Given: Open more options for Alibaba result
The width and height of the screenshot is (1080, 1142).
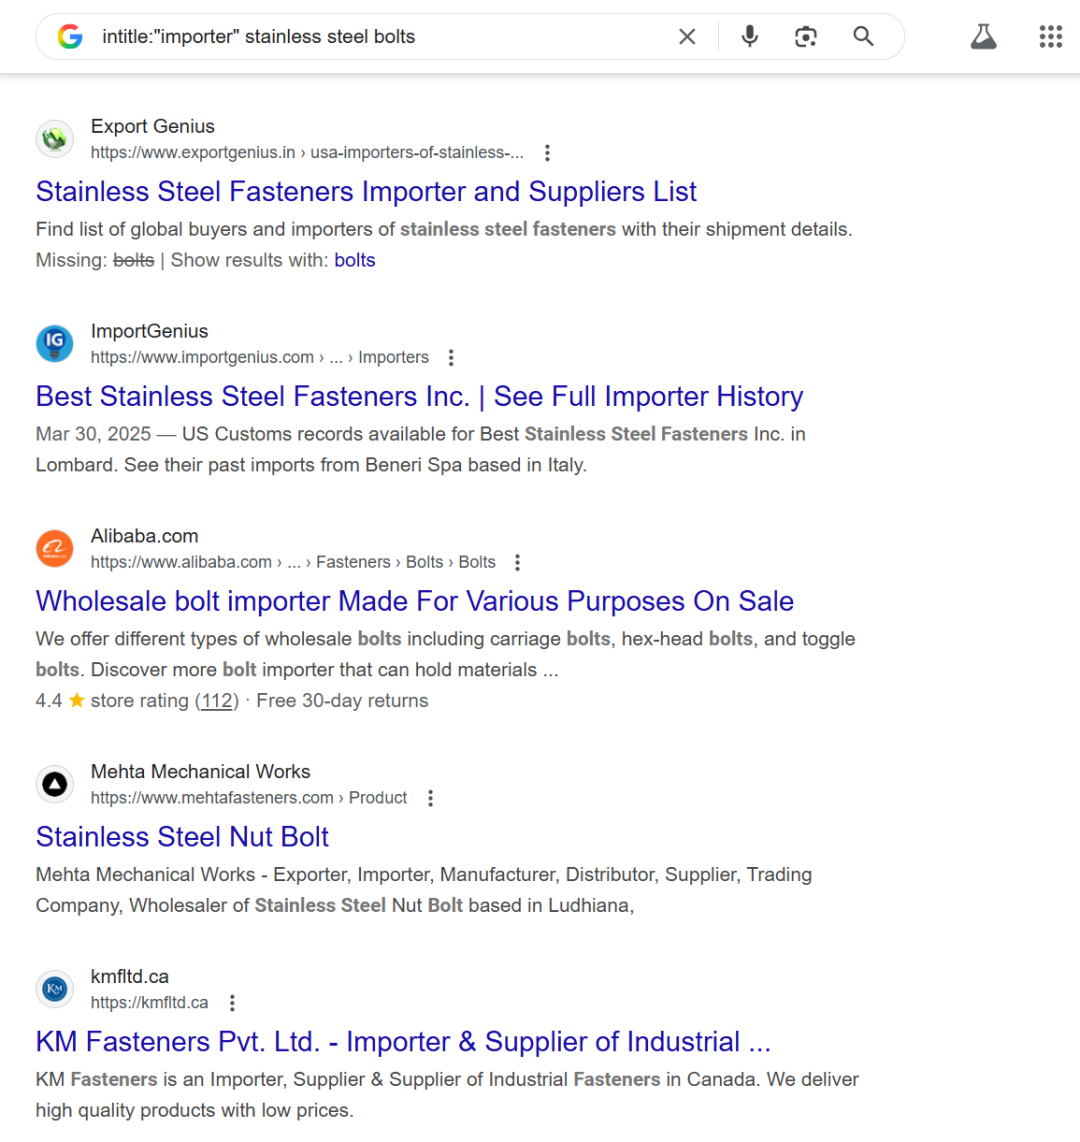Looking at the screenshot, I should [517, 562].
